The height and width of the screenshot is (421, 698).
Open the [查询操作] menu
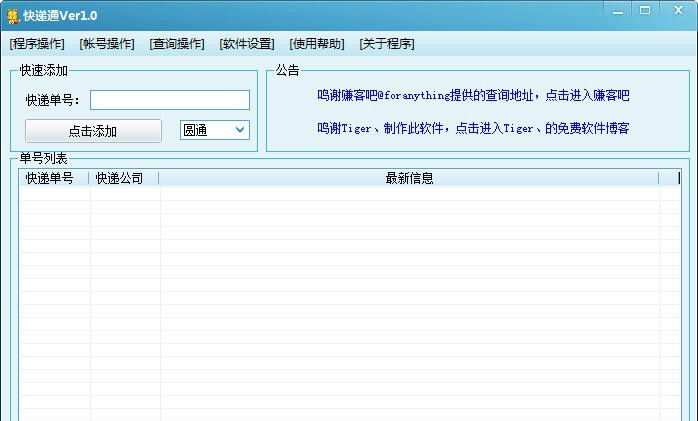click(x=177, y=44)
